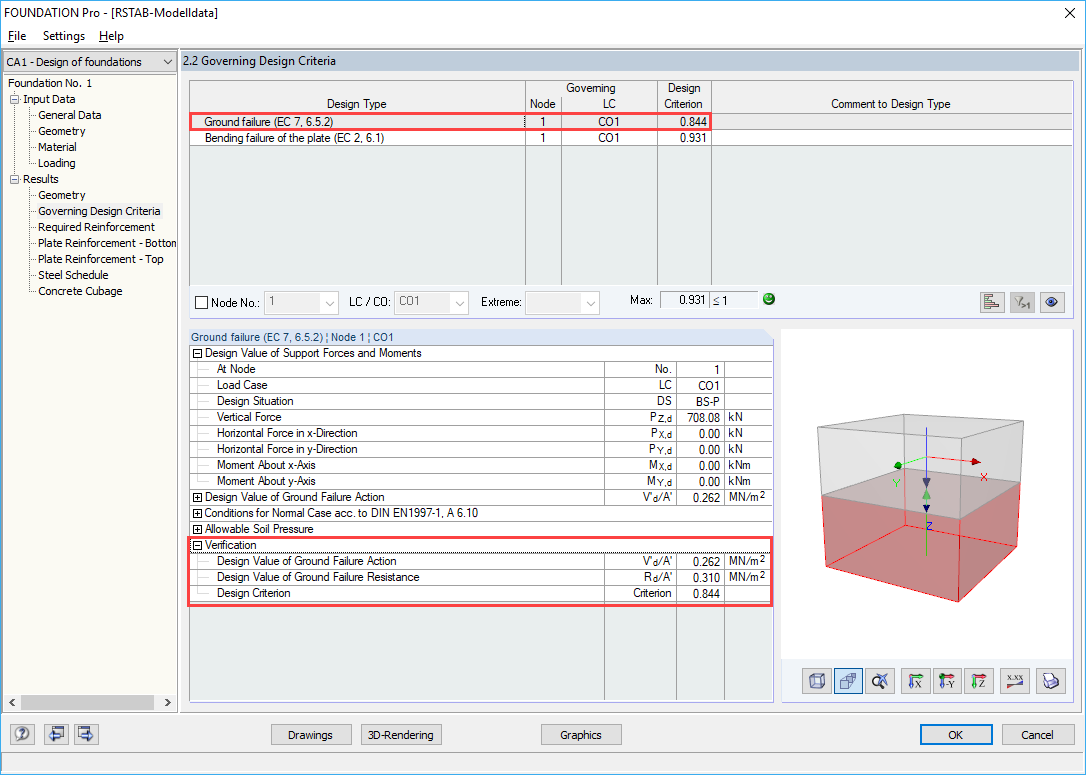Open the Help menu
Viewport: 1086px width, 775px height.
tap(111, 36)
